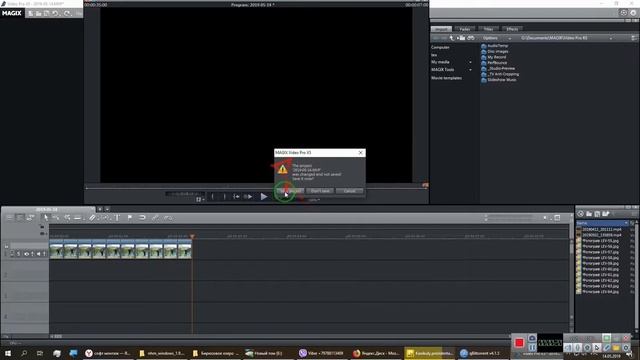The height and width of the screenshot is (360, 640).
Task: Click the Redo icon in the top toolbar
Action: click(x=67, y=13)
